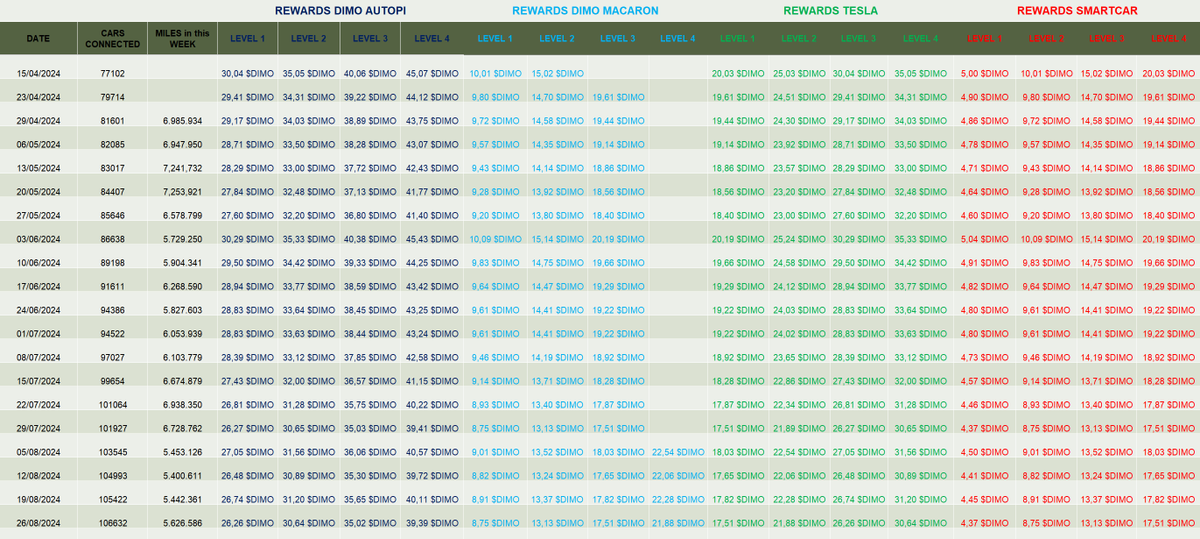Screen dimensions: 1200x539
Task: Click Tesla level 2 cell 23,57 $DIMO
Action: point(798,167)
